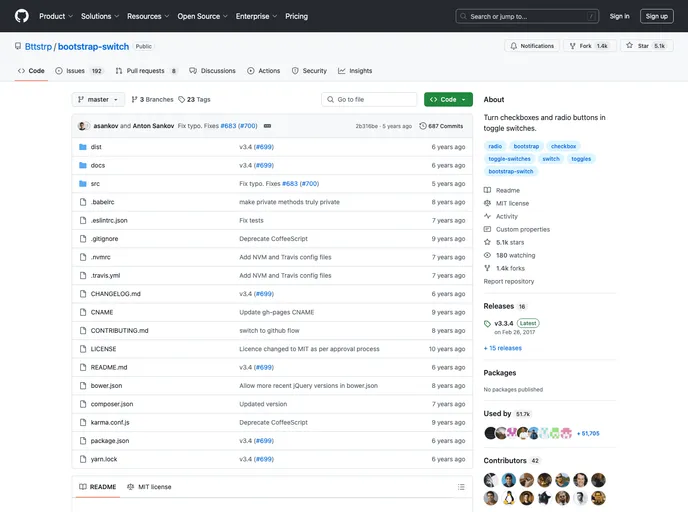Click the Go to file field
Screen dimensions: 688x512
click(369, 100)
